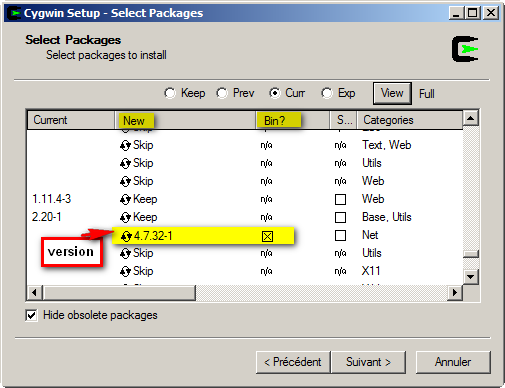Click cycle icon on X11 Skip row
This screenshot has height=388, width=505.
pos(125,272)
